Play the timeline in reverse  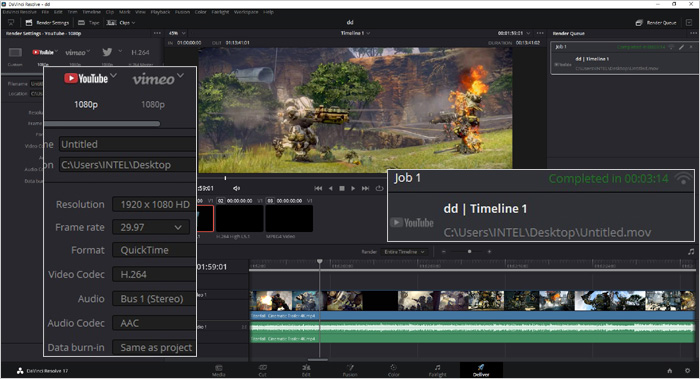[x=330, y=188]
